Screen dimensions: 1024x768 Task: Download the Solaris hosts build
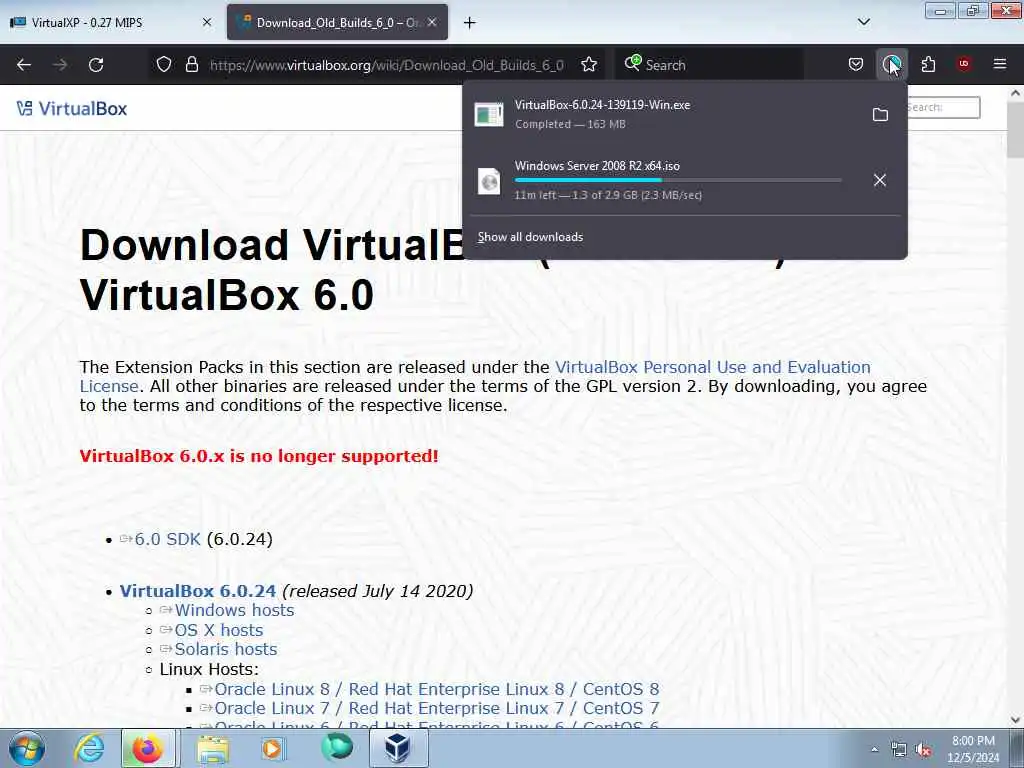click(x=225, y=649)
